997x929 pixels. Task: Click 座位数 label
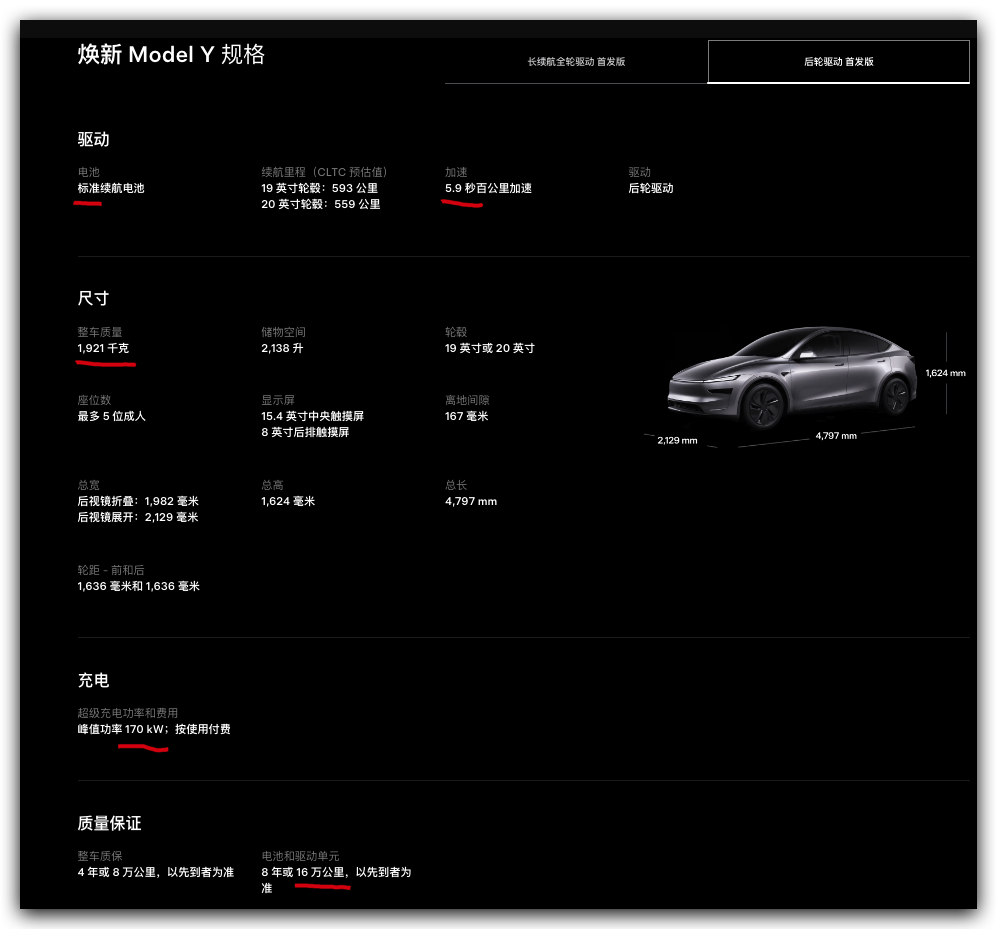tap(94, 400)
